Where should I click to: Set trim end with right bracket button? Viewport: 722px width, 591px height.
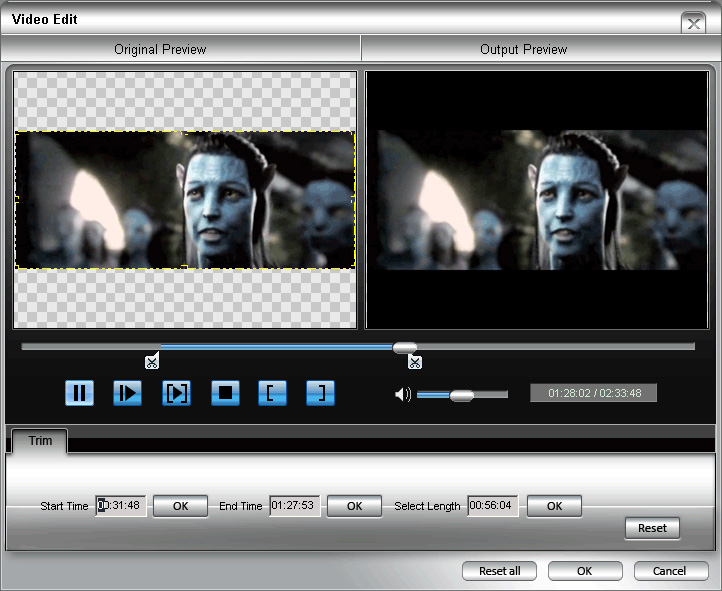point(320,393)
